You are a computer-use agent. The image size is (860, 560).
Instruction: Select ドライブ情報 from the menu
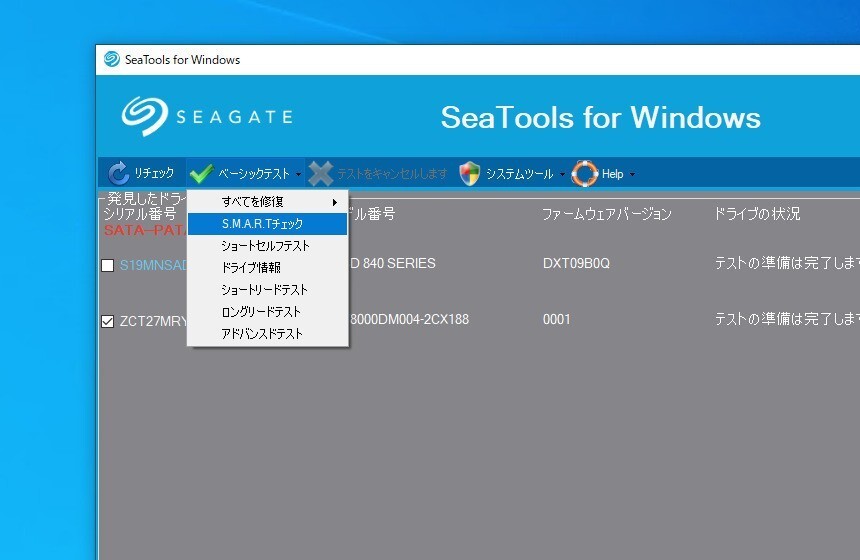pyautogui.click(x=251, y=268)
